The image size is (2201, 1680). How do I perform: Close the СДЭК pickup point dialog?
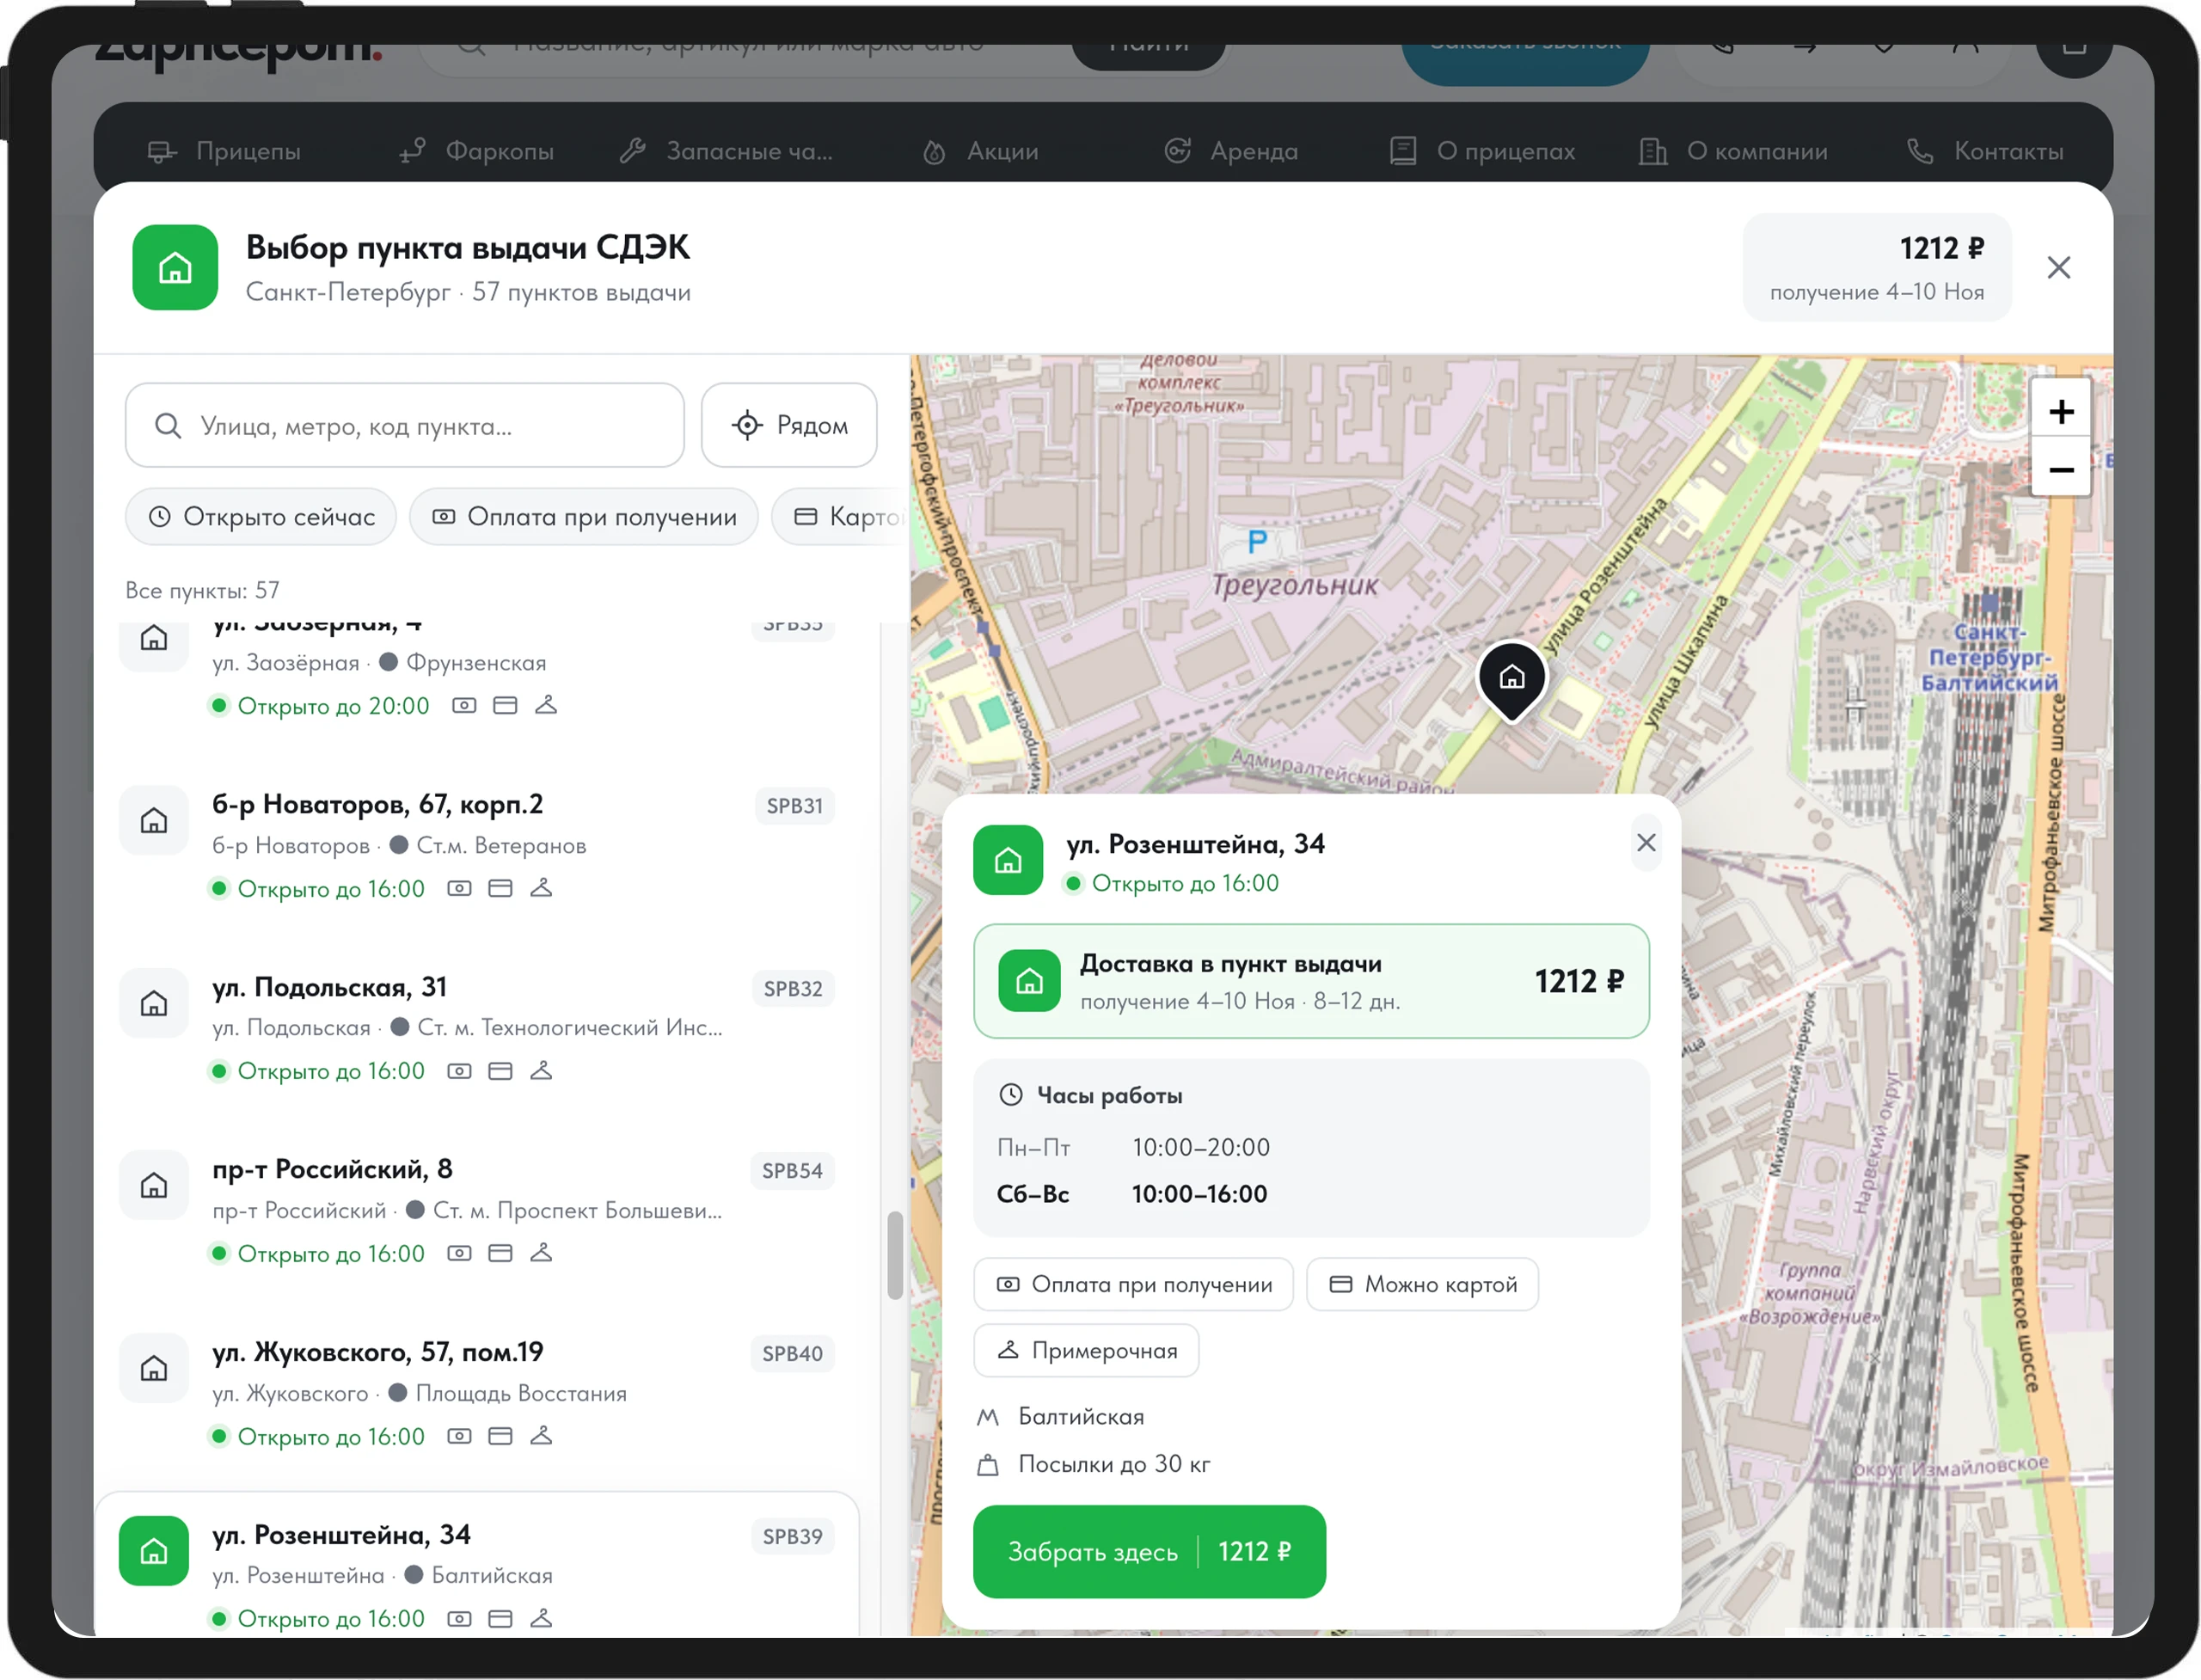pos(2058,267)
